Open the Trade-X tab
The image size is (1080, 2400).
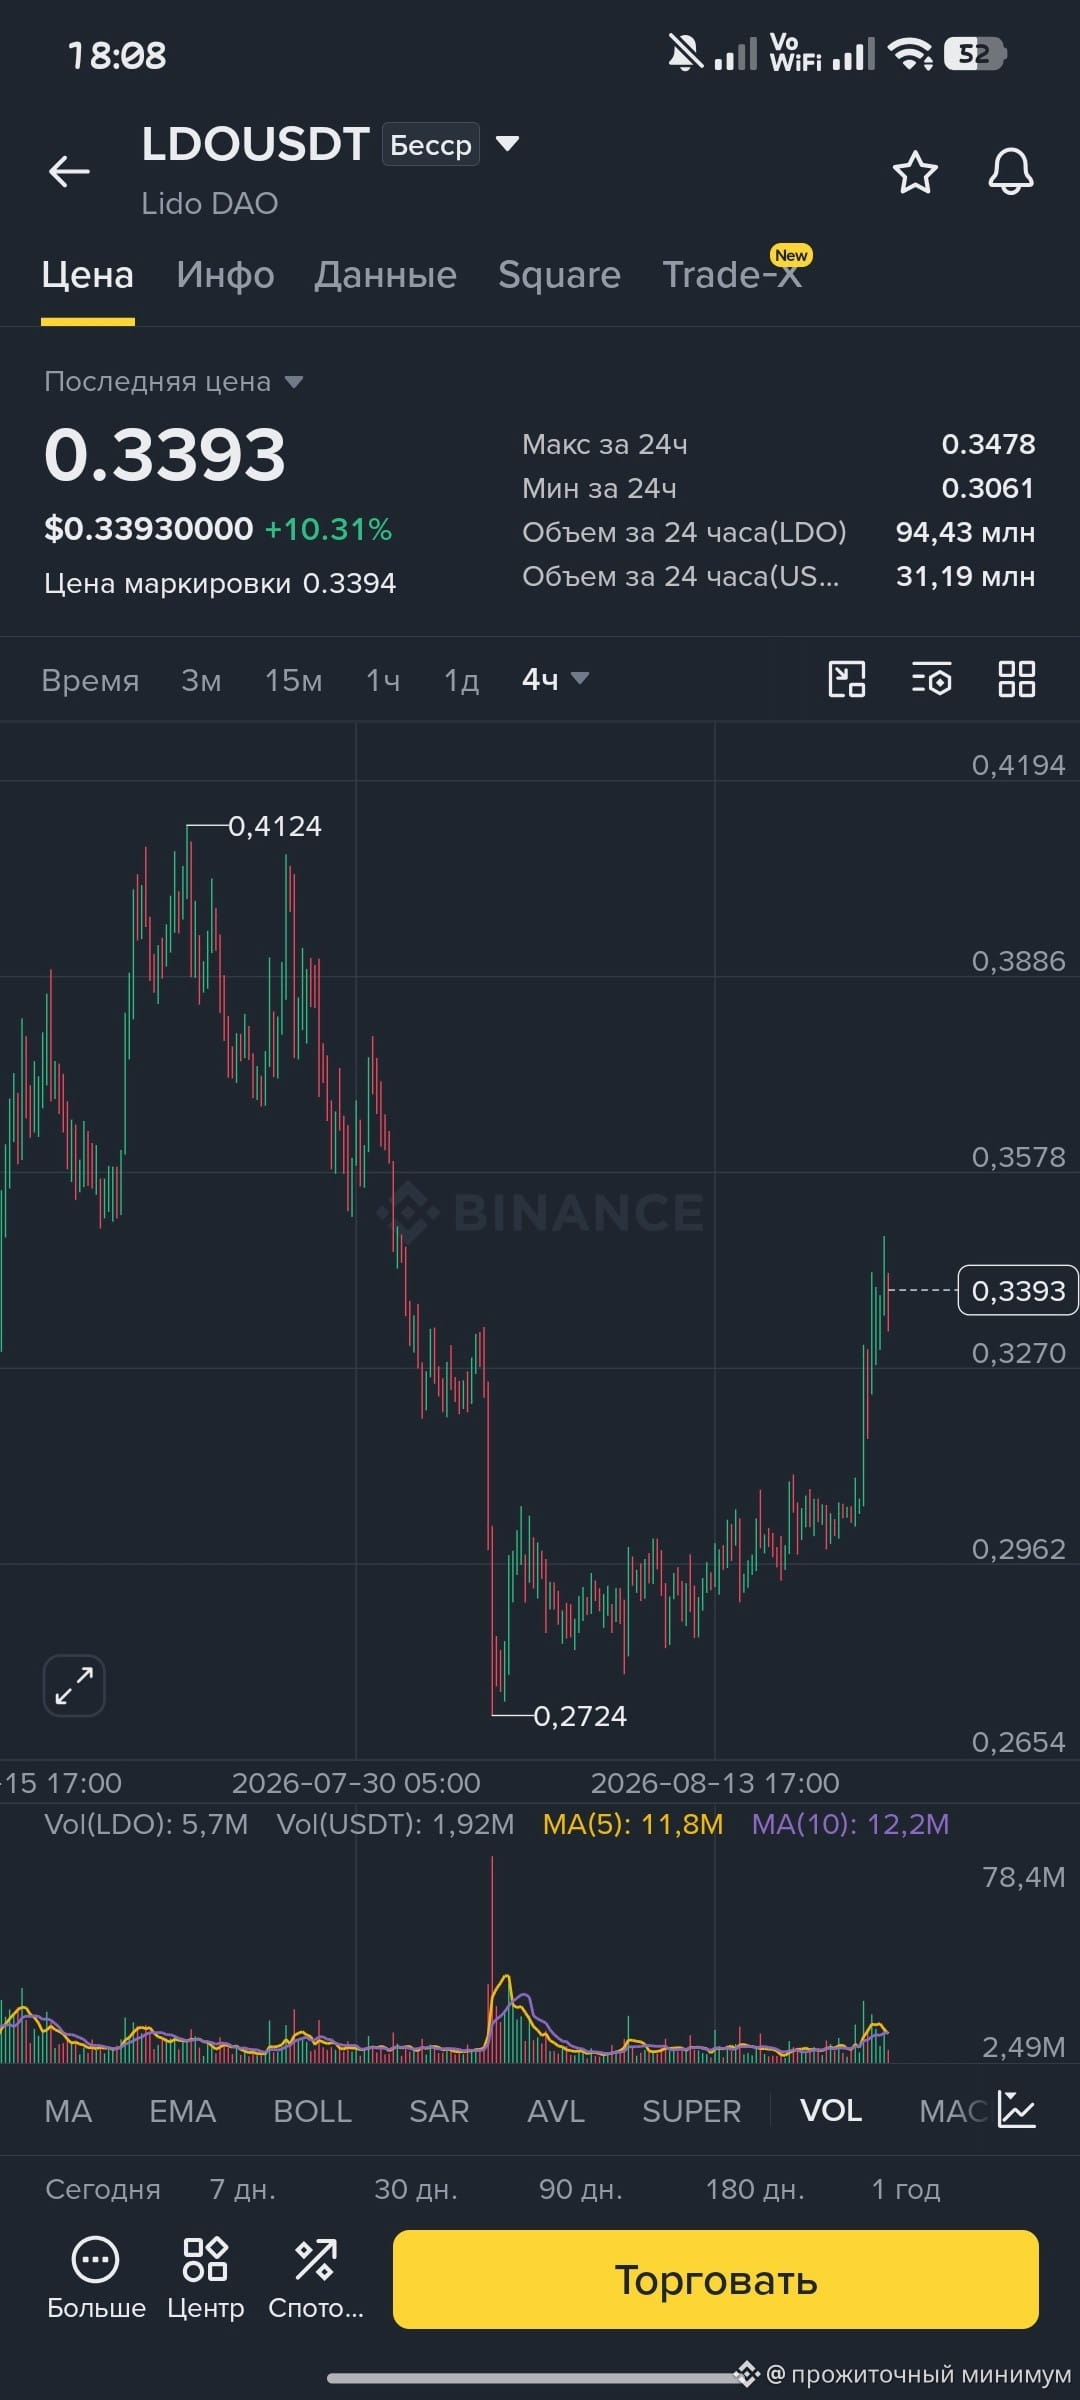tap(732, 275)
